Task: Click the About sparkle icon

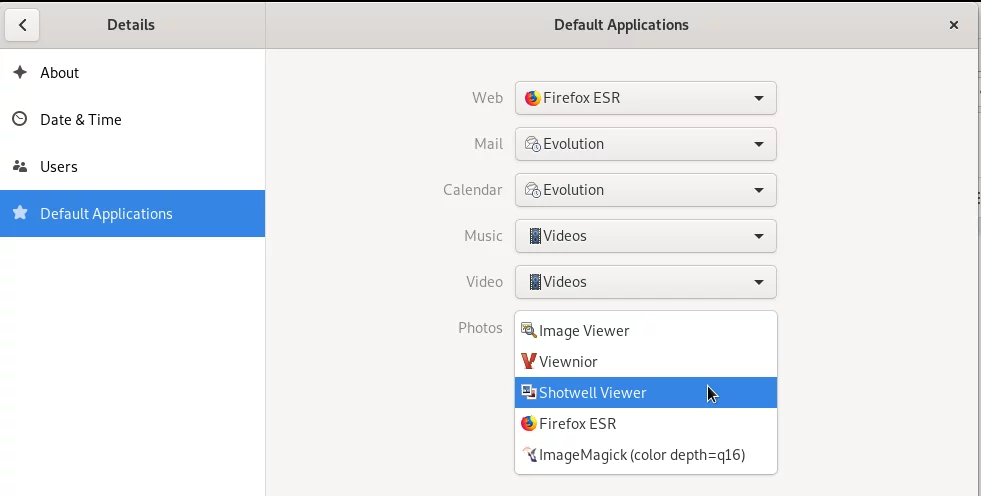Action: click(x=20, y=72)
